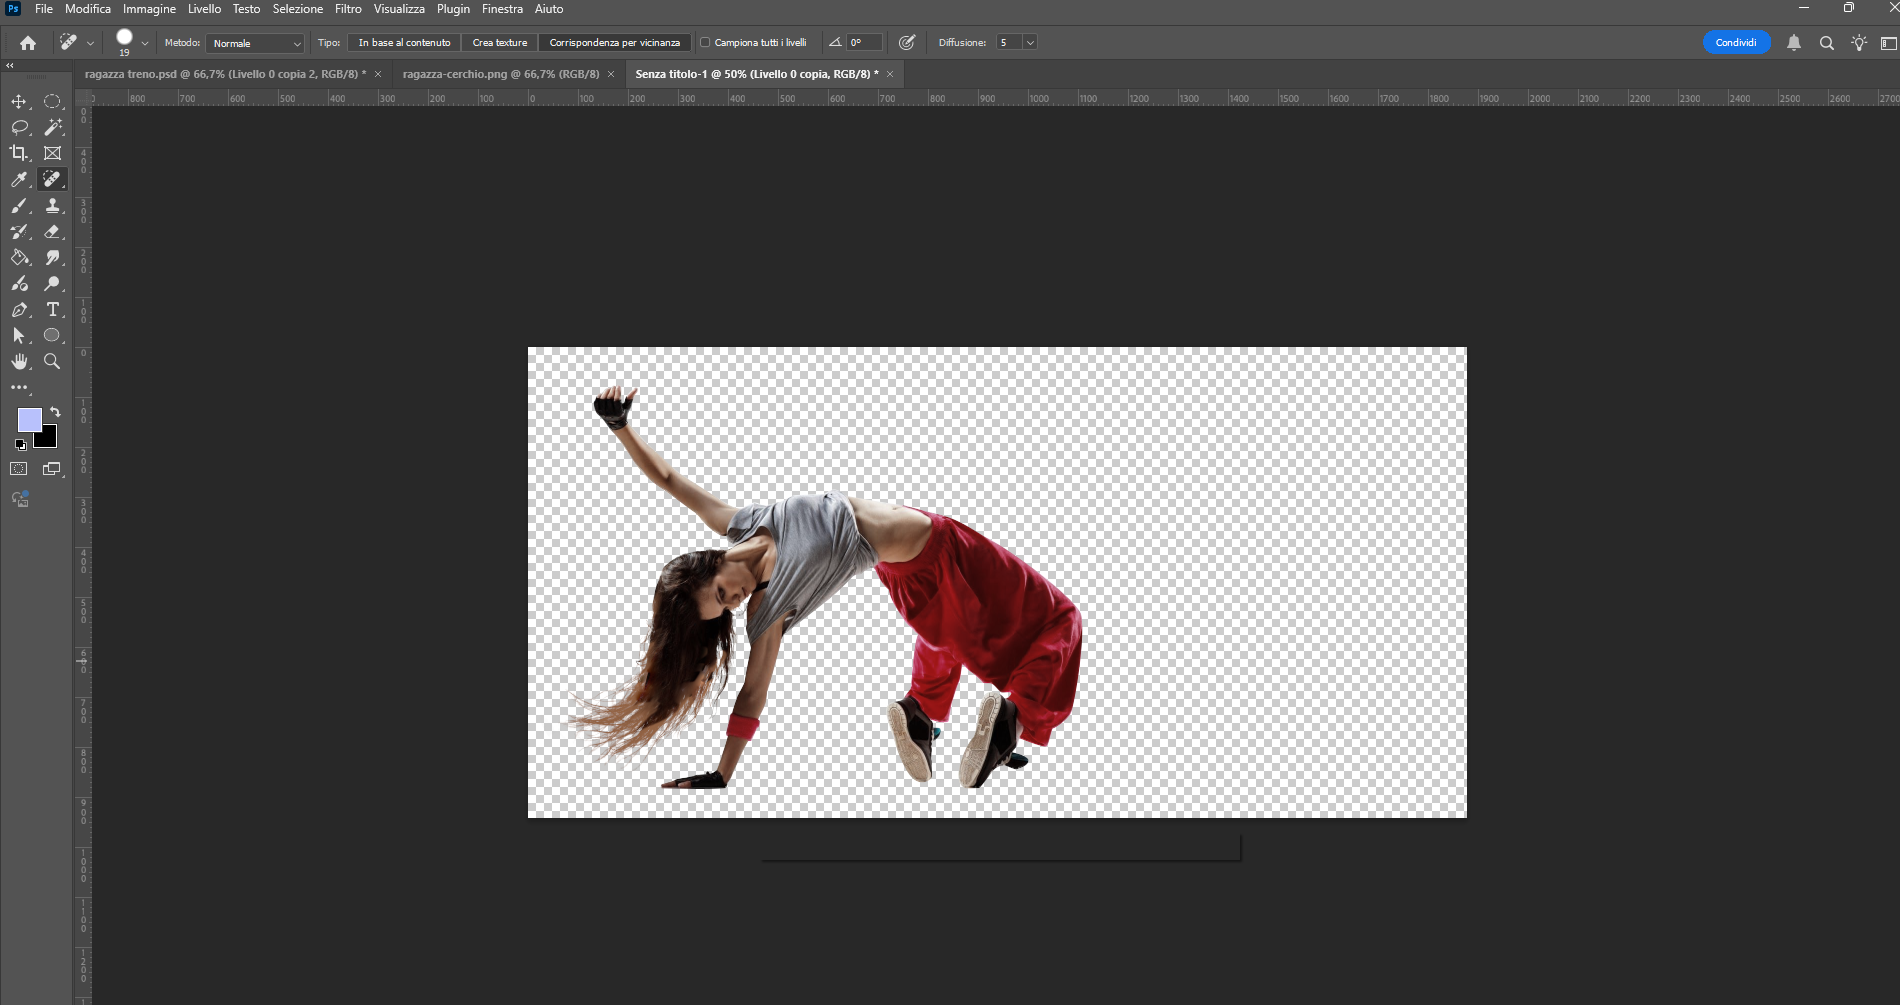The width and height of the screenshot is (1900, 1005).
Task: Open the Metodo blend mode dropdown
Action: 256,43
